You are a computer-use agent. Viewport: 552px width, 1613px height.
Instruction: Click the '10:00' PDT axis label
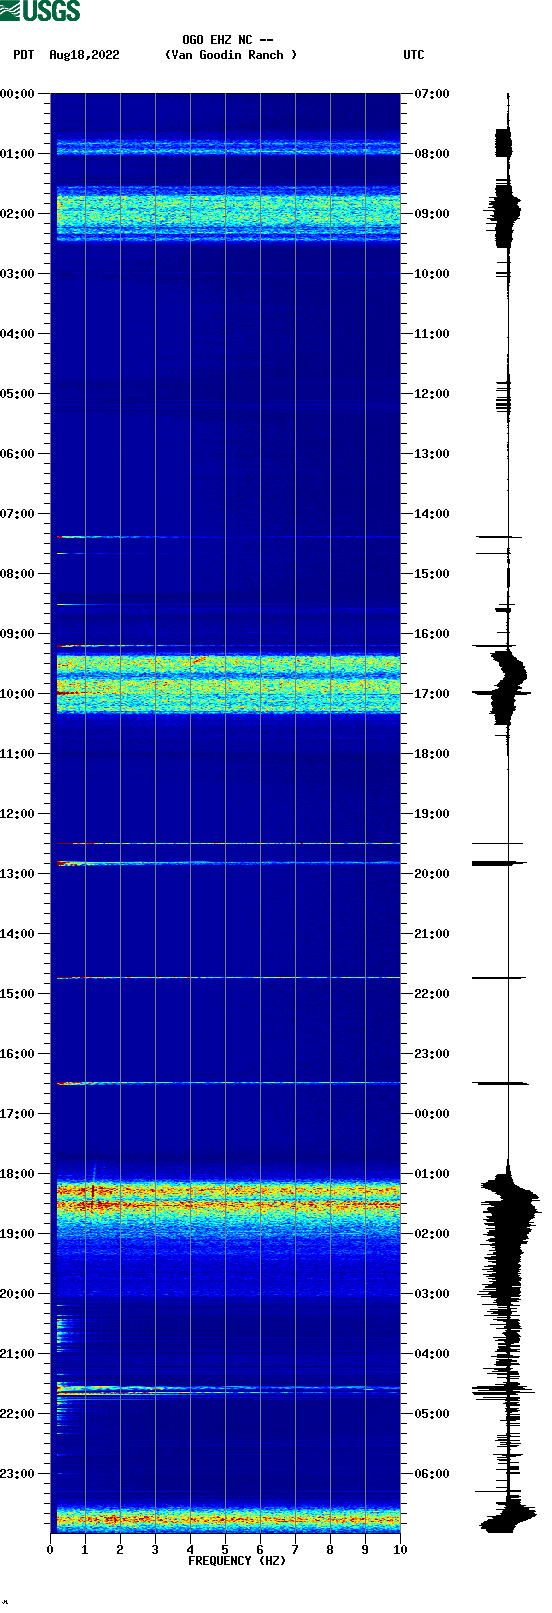click(18, 694)
